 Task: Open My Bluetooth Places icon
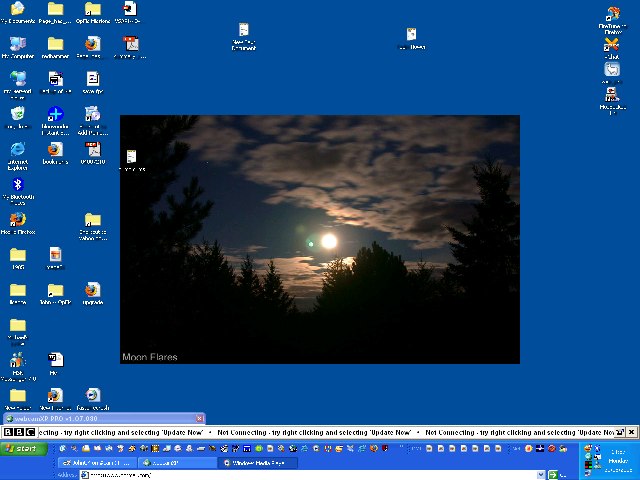pyautogui.click(x=18, y=191)
